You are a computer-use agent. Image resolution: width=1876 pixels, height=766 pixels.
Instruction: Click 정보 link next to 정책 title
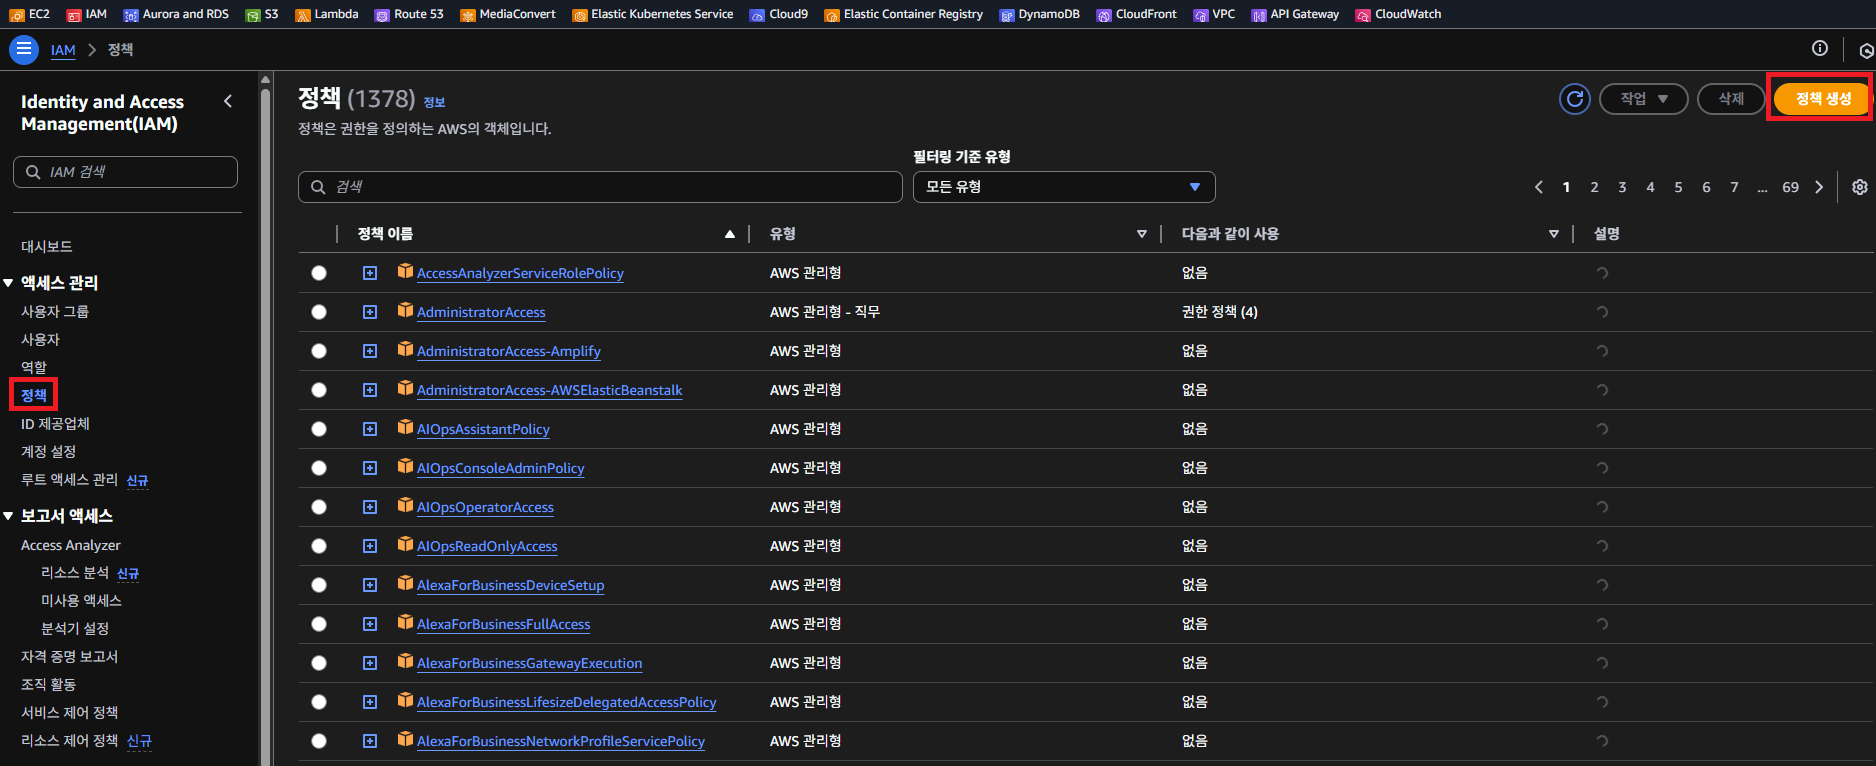[434, 102]
